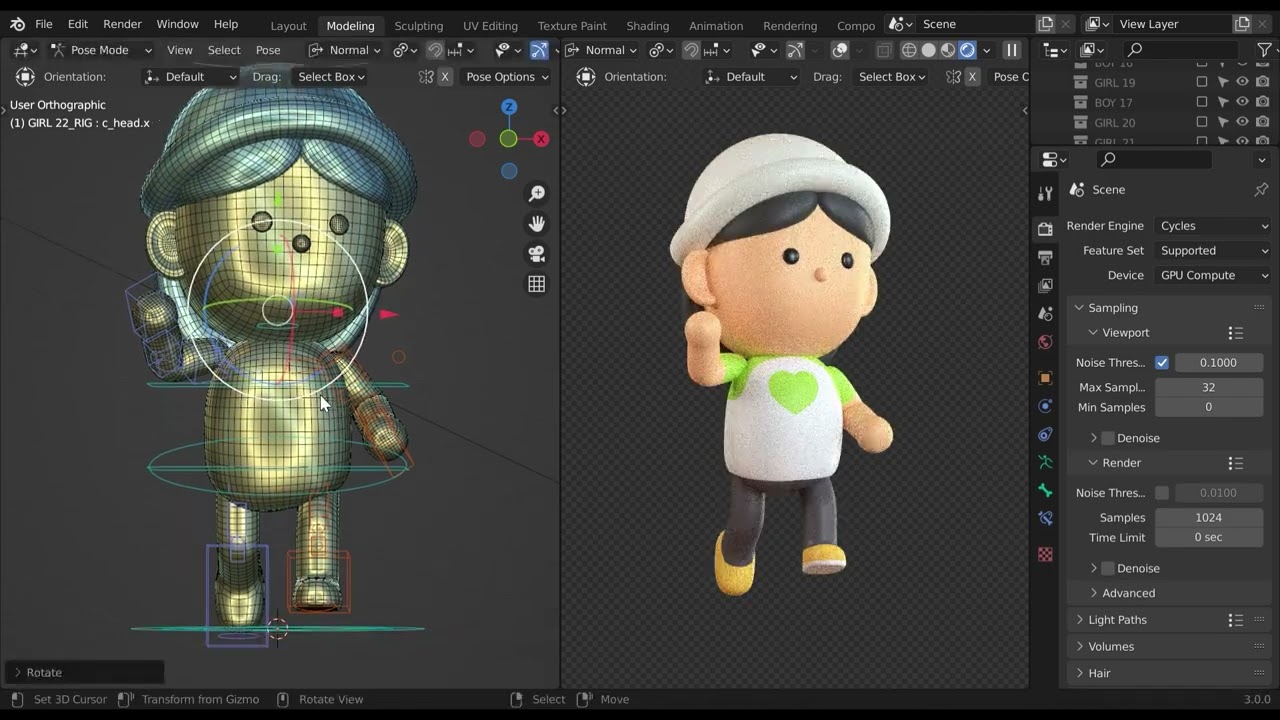Open the Pose Mode dropdown

point(101,50)
